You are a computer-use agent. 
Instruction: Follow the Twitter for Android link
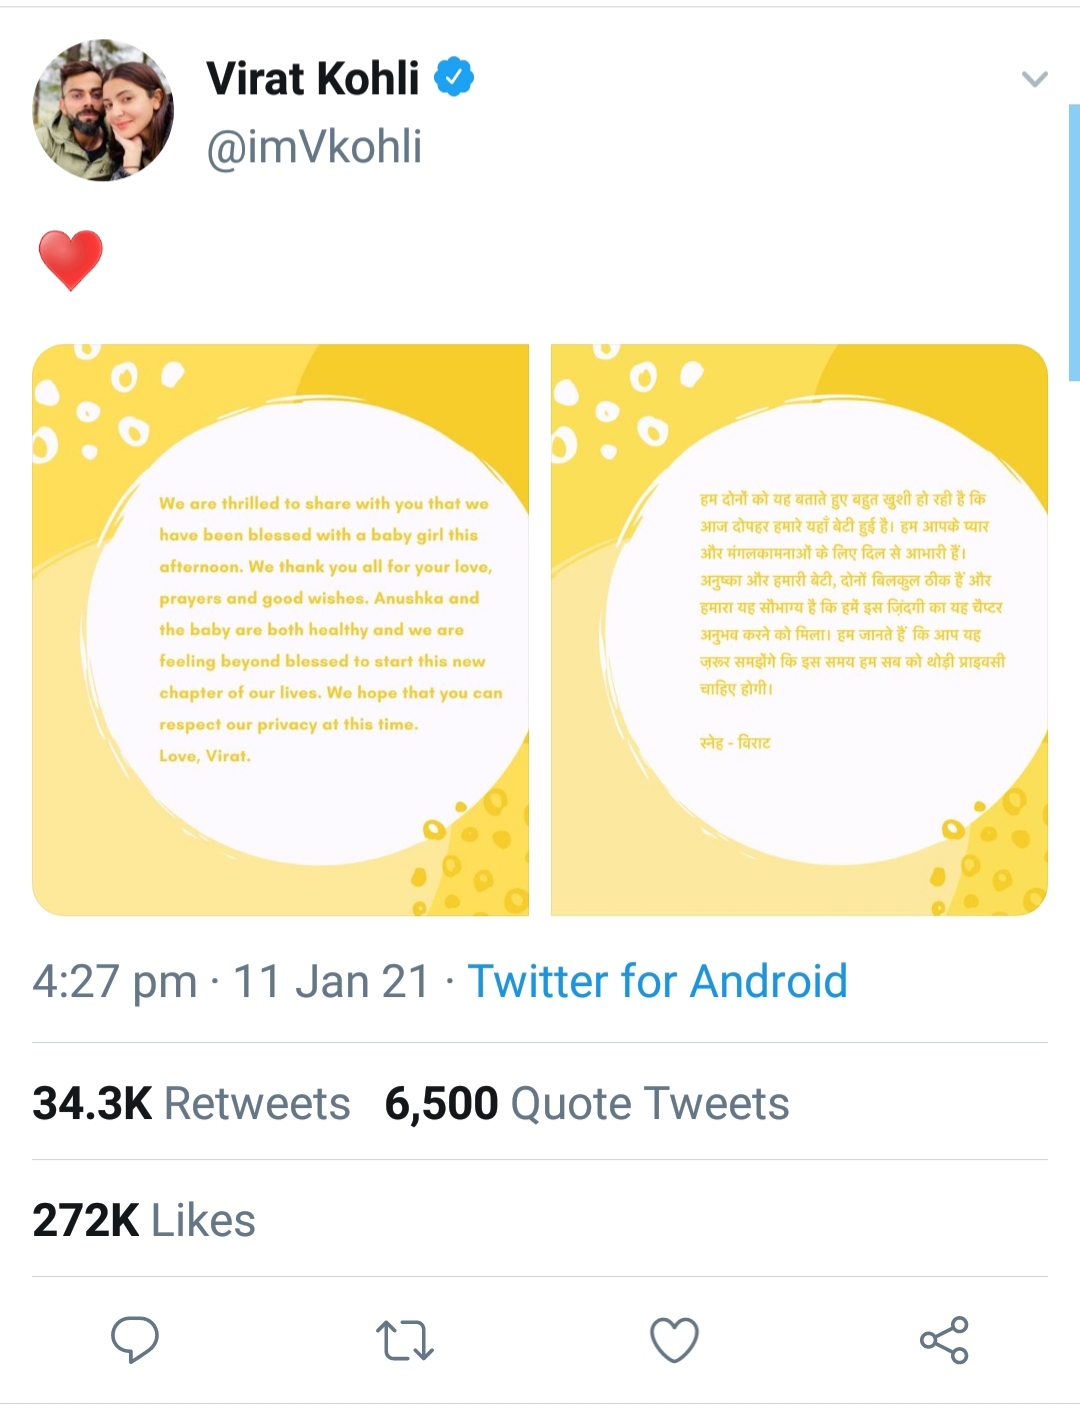[657, 981]
